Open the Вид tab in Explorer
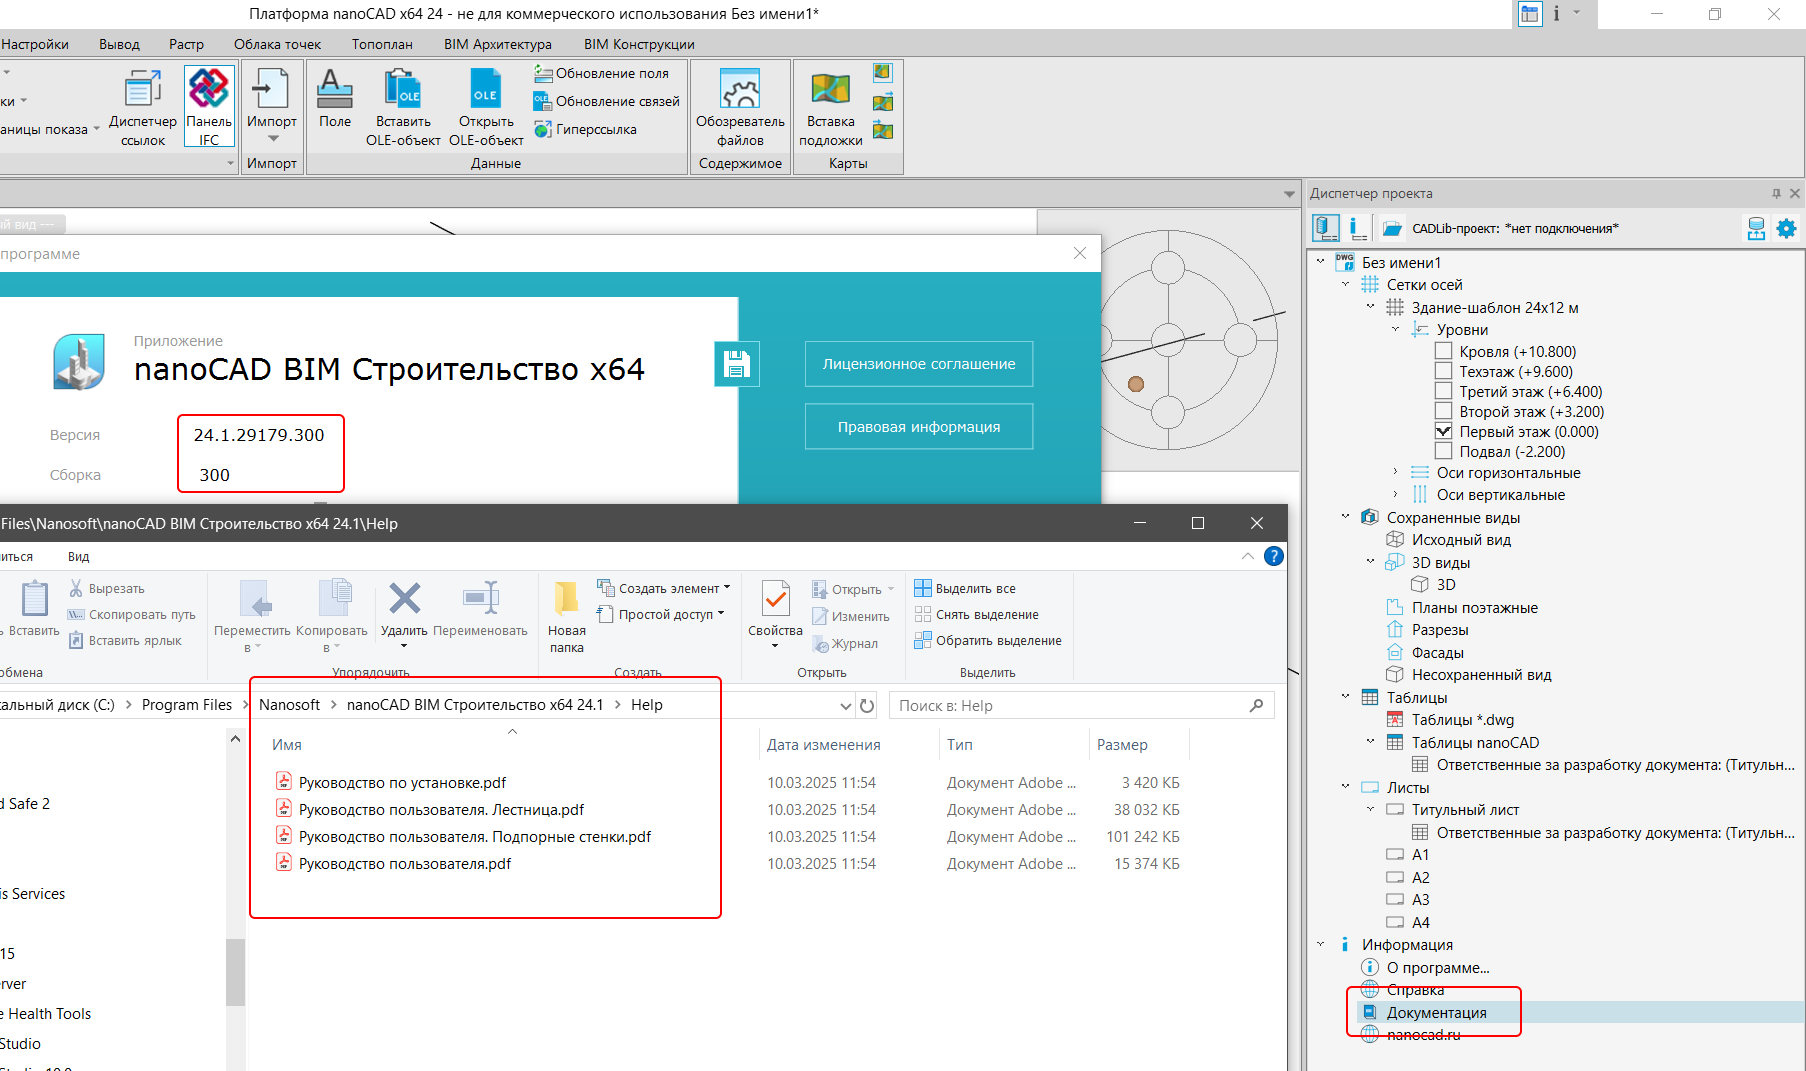Screen dimensions: 1806x1071 pos(78,557)
